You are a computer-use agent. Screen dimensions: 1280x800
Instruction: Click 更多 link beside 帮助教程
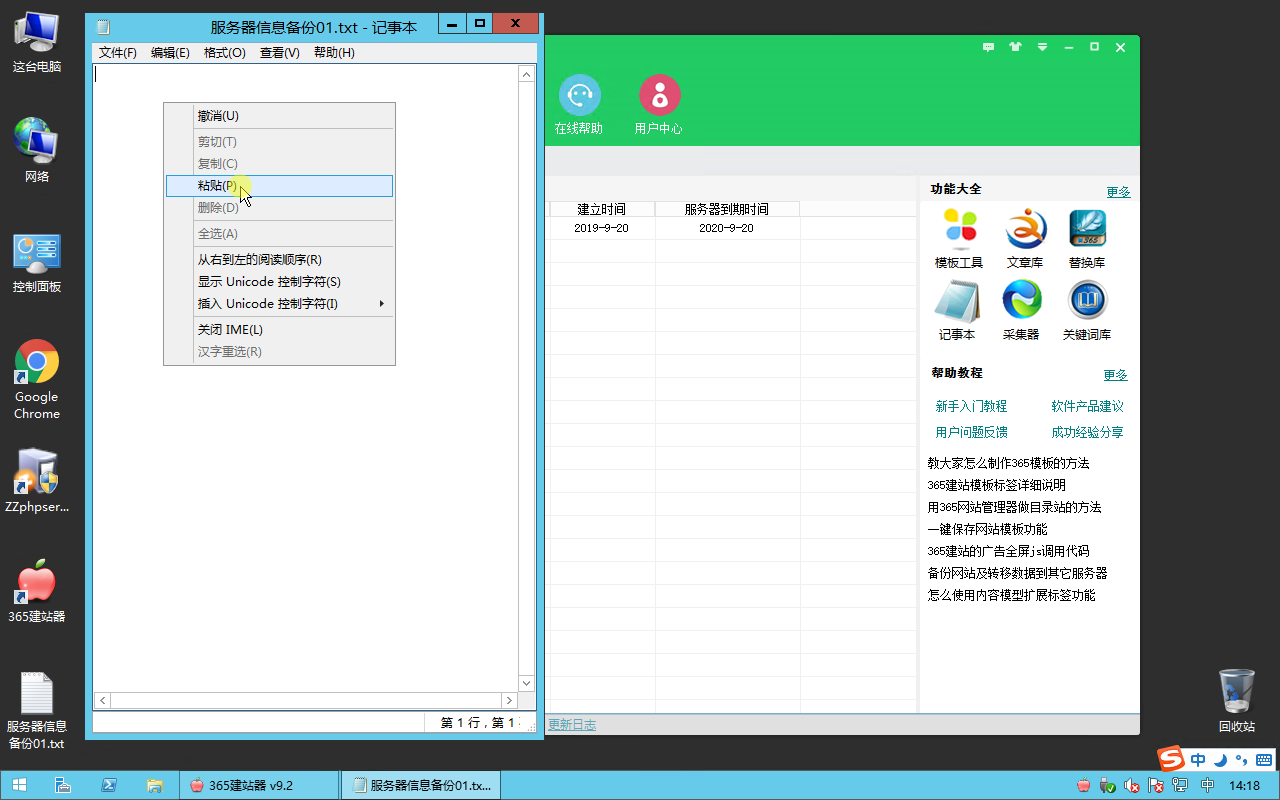(x=1116, y=375)
